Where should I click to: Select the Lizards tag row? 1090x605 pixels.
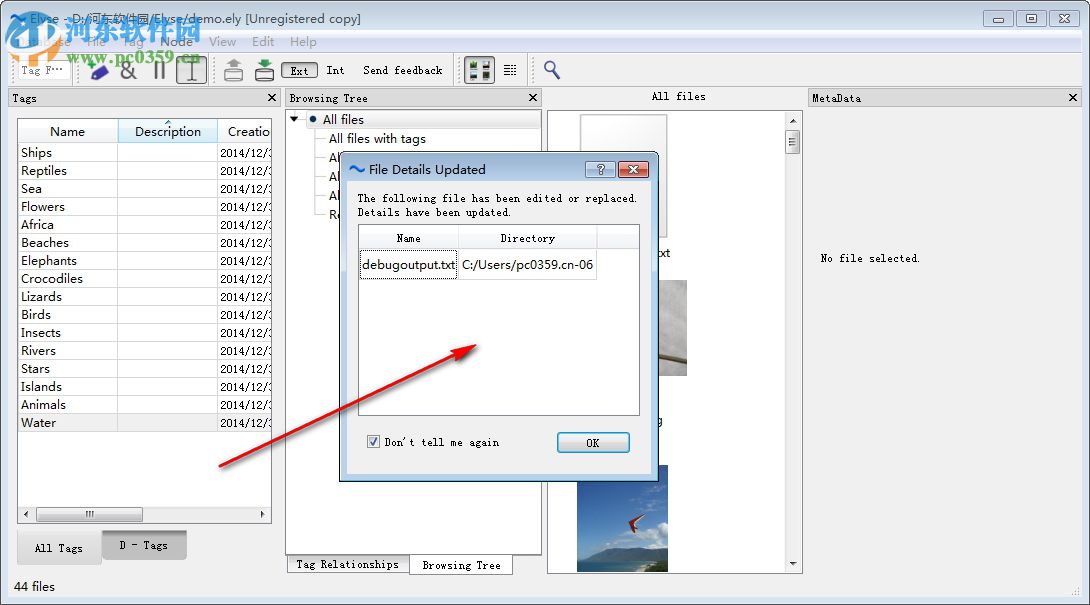(x=145, y=297)
